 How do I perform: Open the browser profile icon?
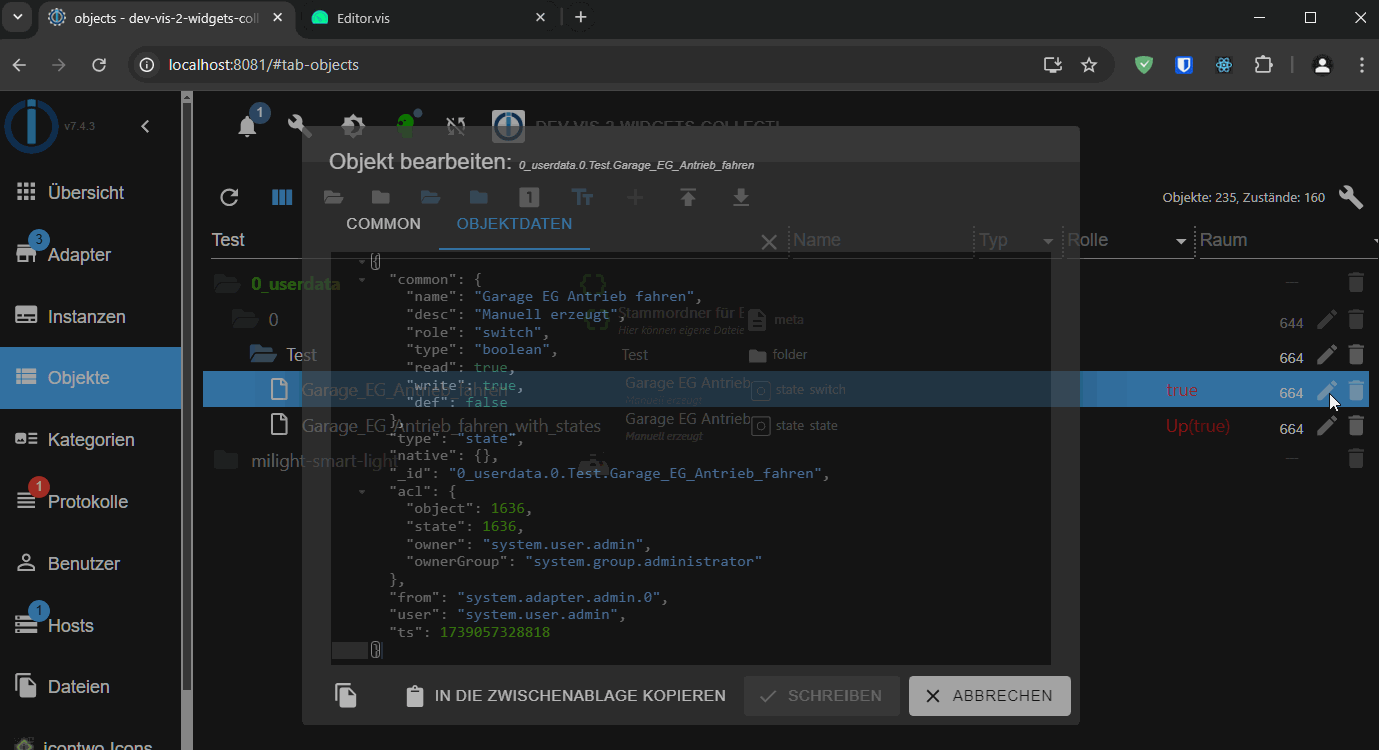pos(1322,65)
